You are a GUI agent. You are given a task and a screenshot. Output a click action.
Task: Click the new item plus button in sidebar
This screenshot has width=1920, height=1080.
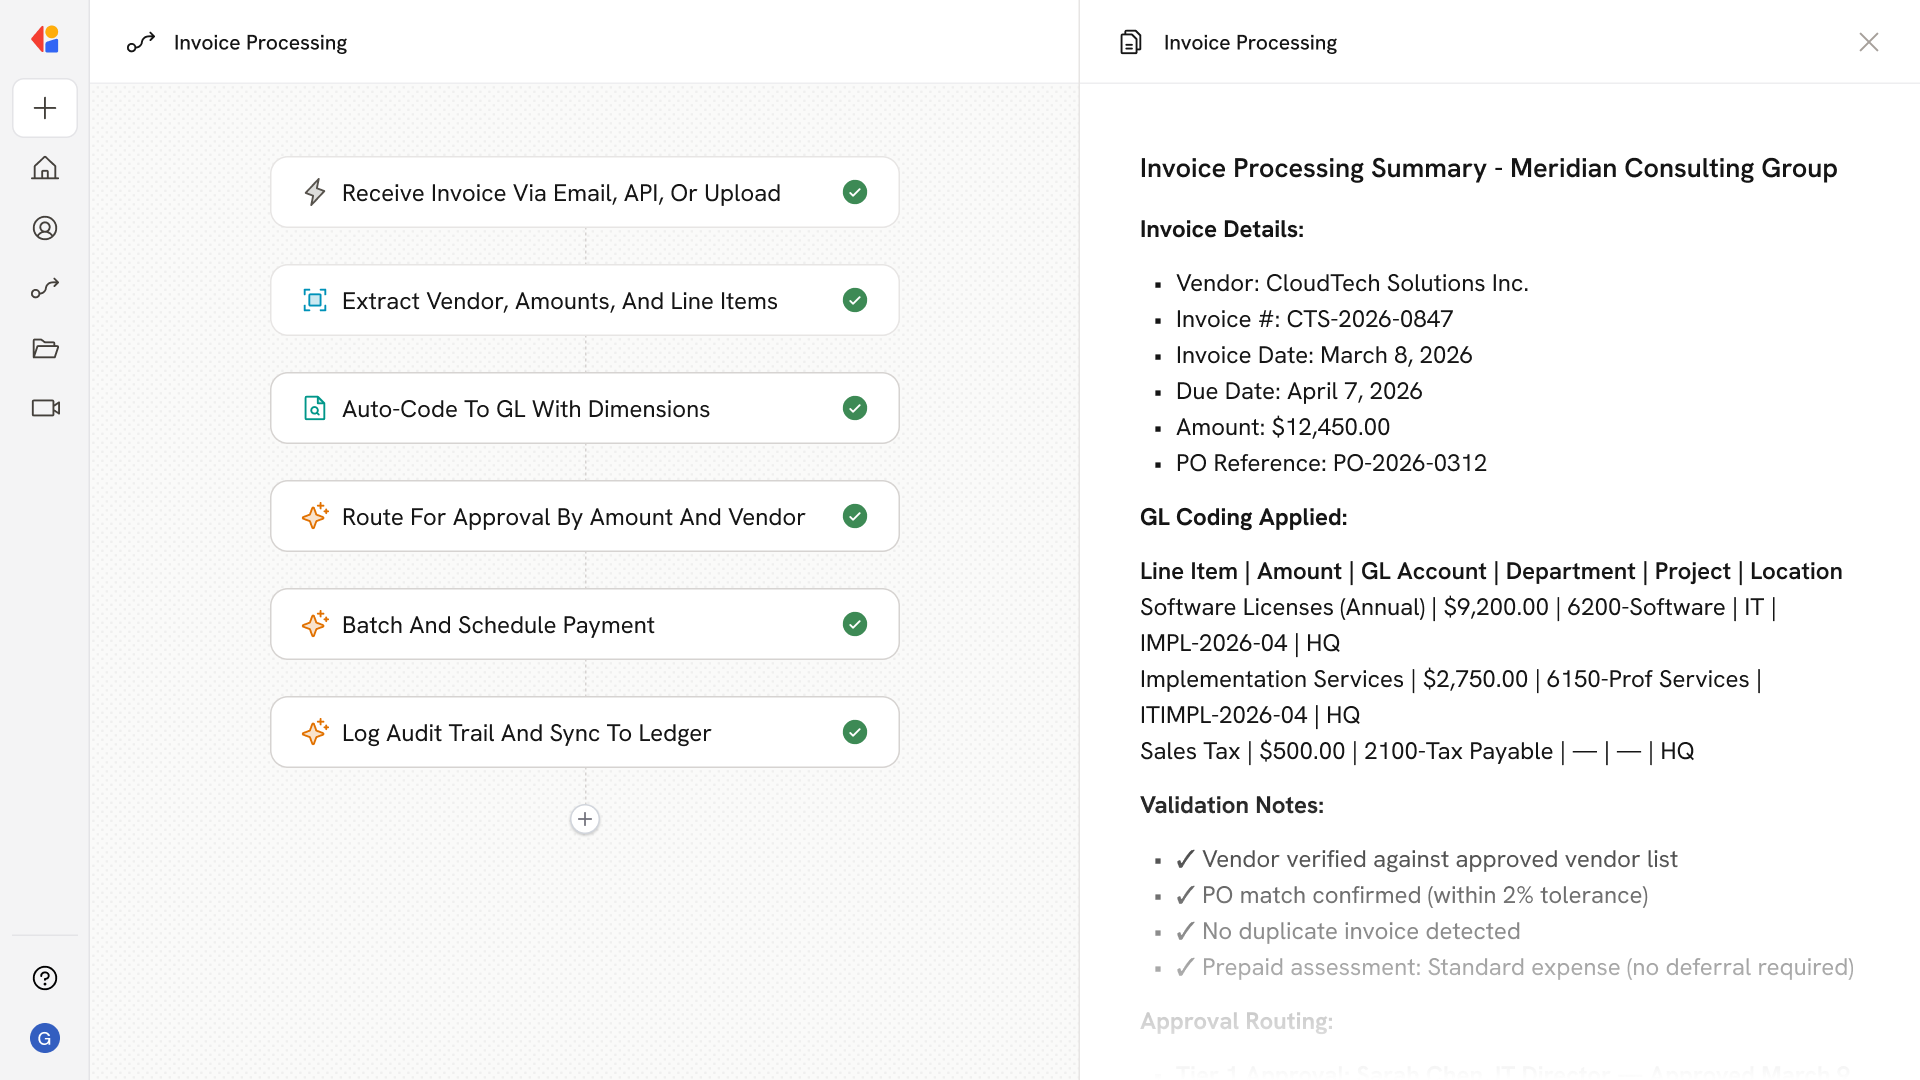tap(45, 108)
